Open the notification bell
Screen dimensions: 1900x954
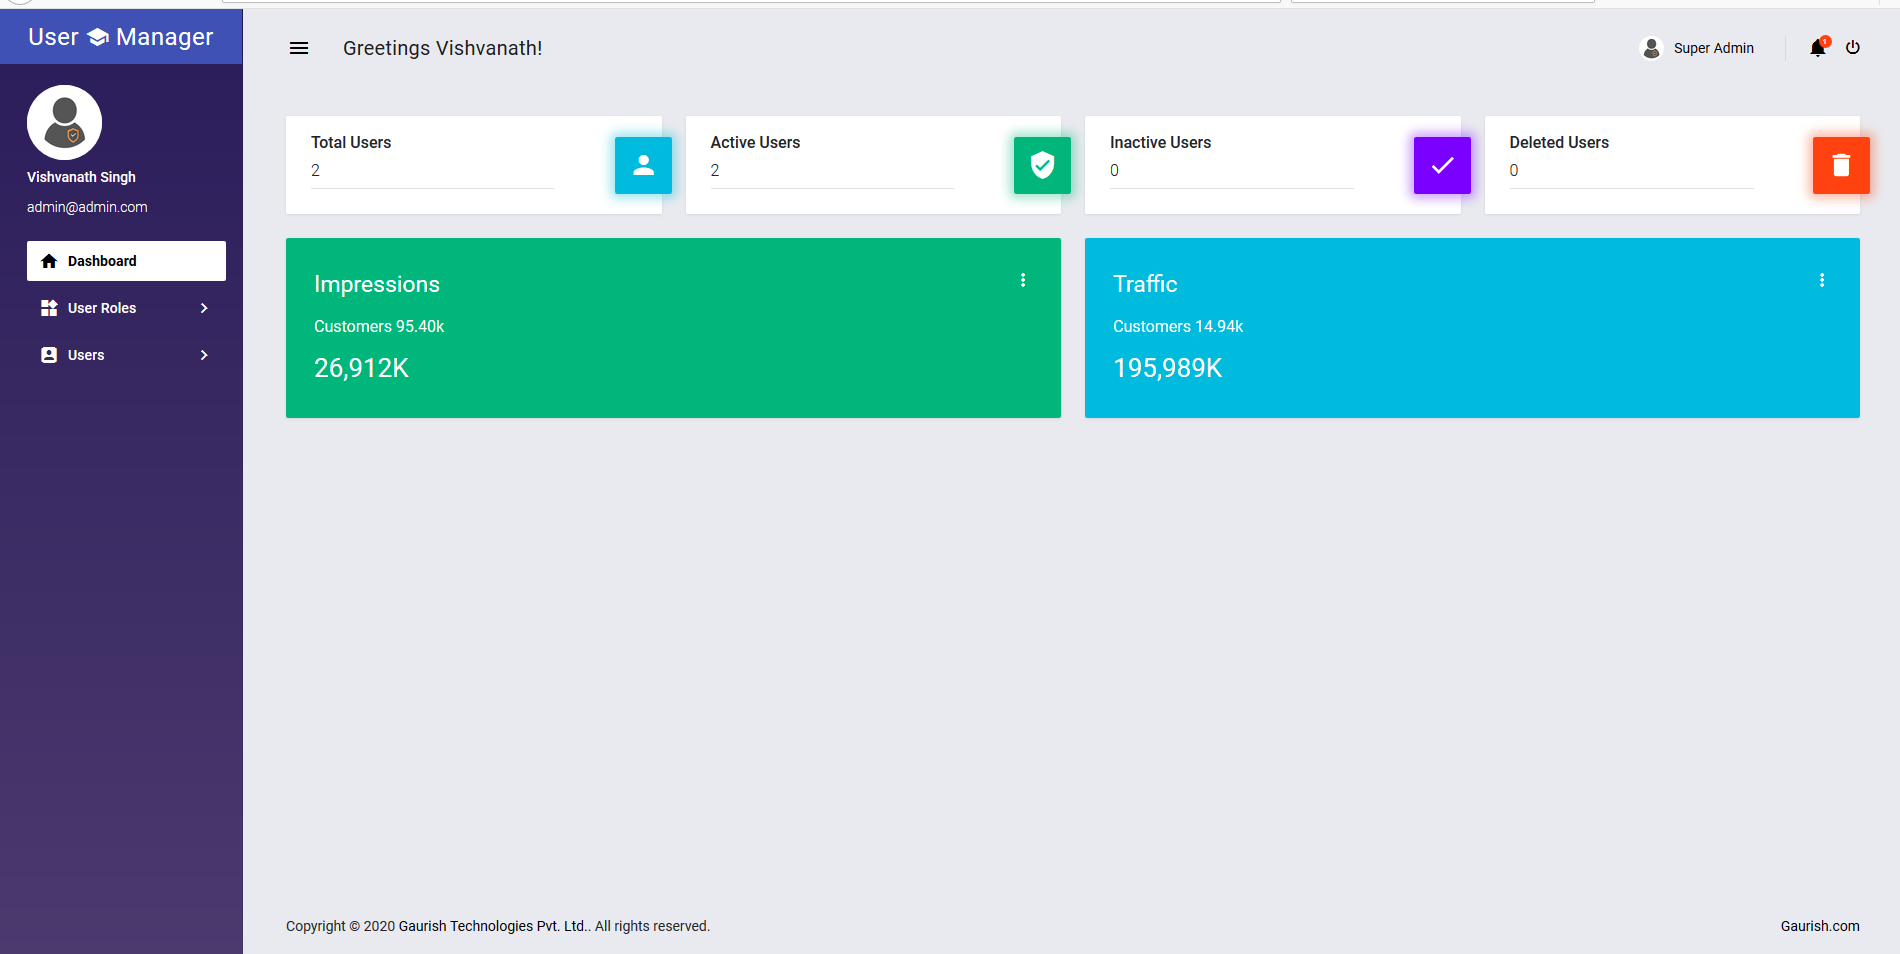click(x=1817, y=48)
